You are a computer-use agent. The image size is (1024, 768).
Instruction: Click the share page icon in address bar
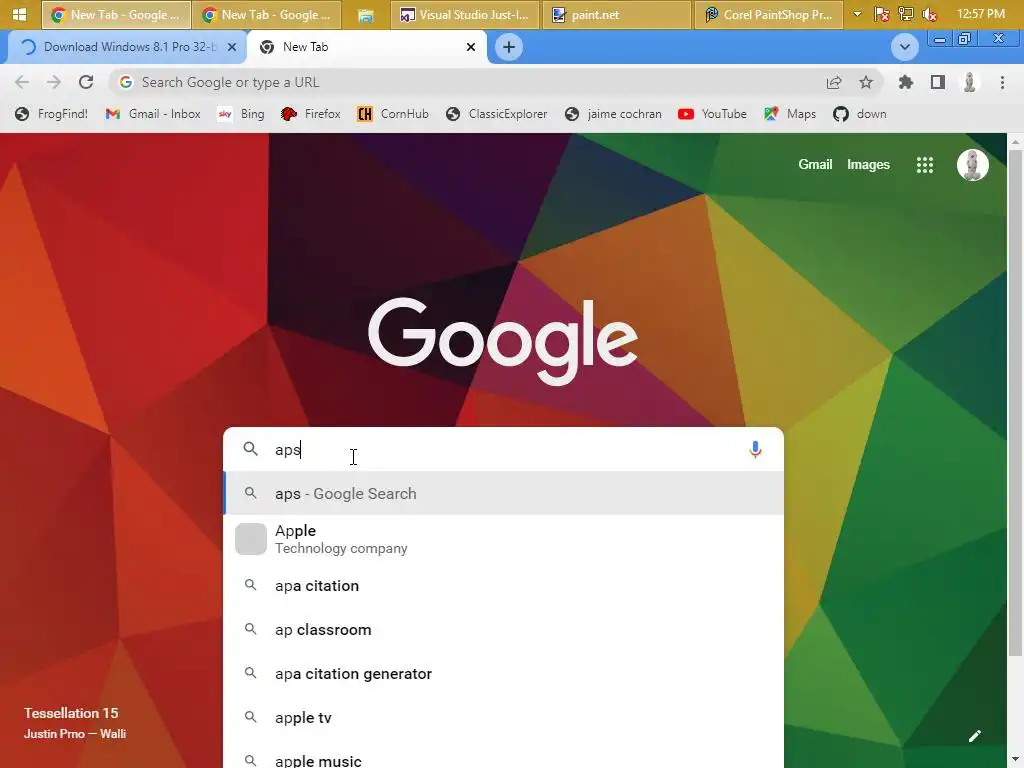[834, 82]
